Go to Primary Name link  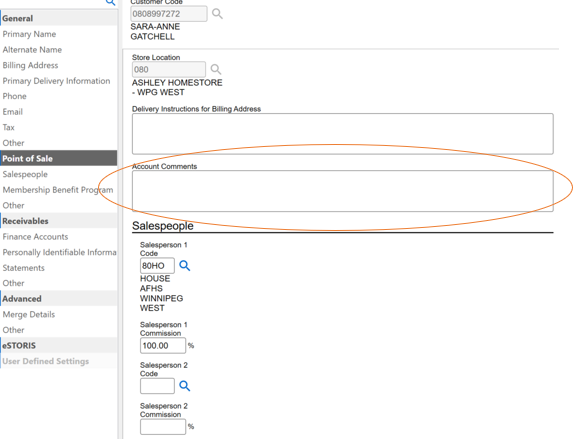(x=29, y=34)
